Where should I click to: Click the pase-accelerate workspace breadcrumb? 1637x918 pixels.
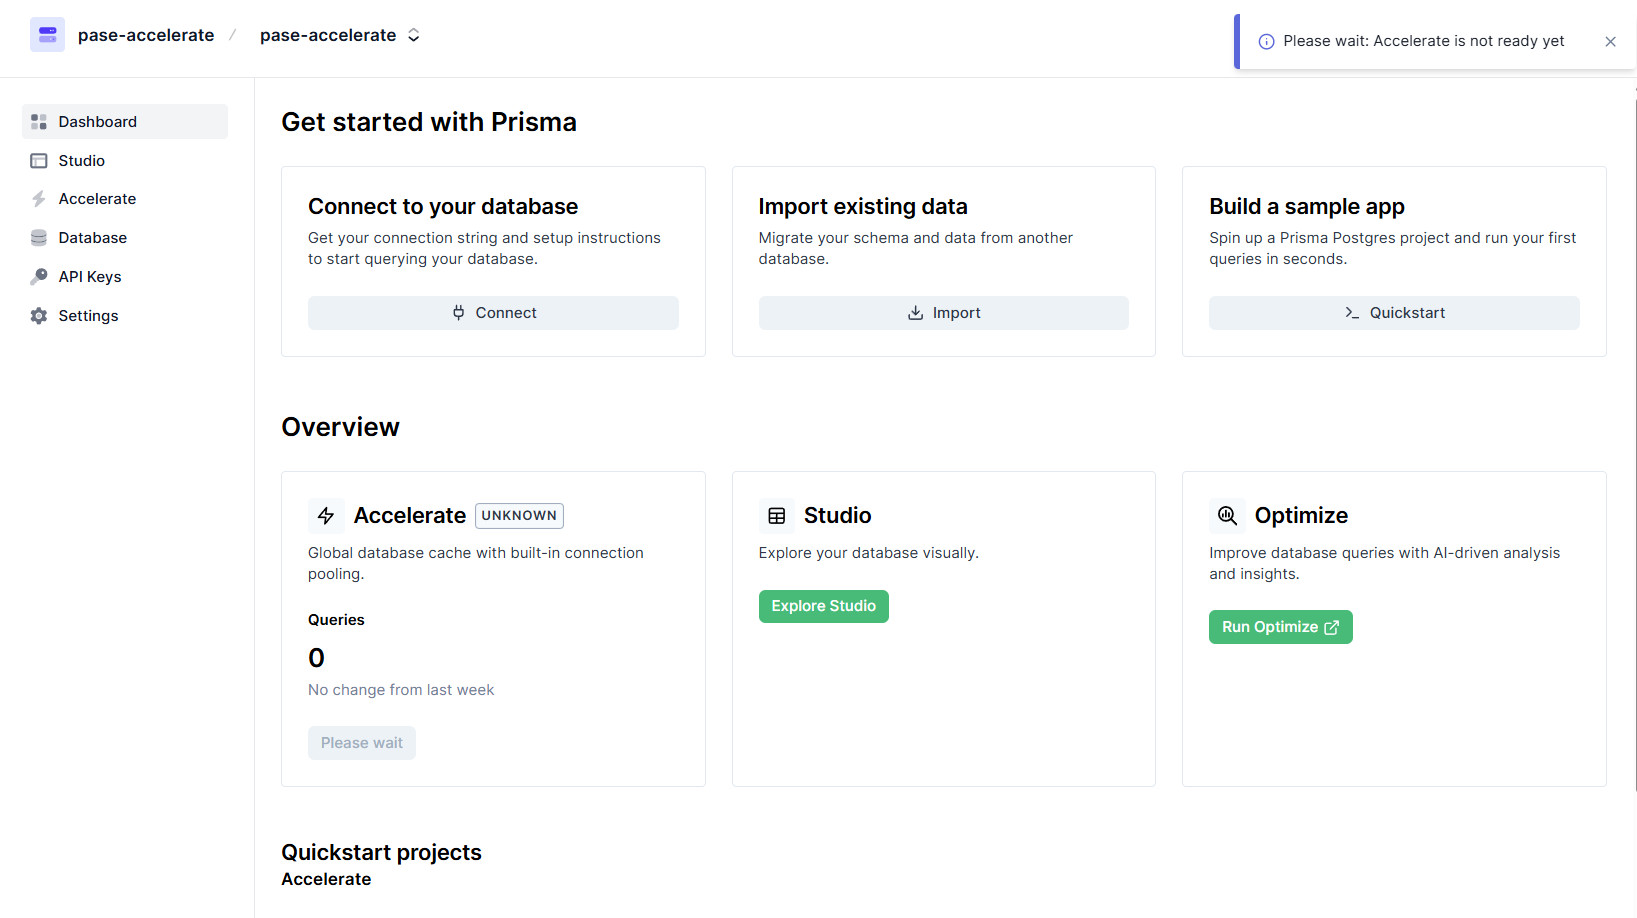click(x=146, y=35)
